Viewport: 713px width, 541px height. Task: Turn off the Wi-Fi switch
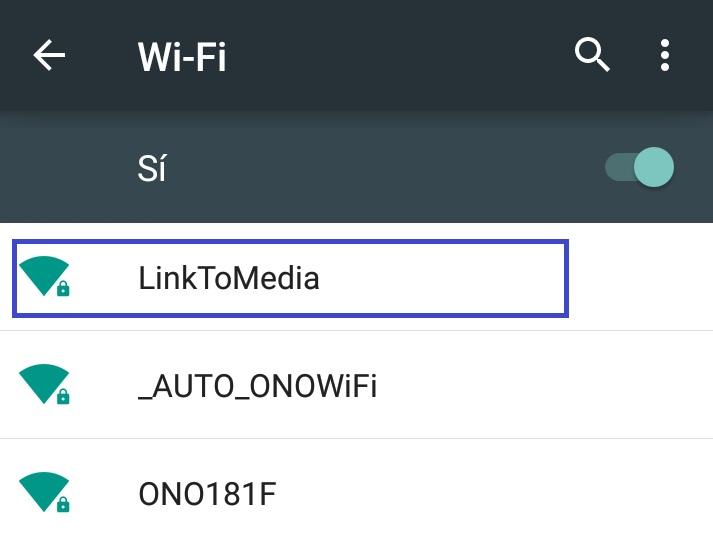click(640, 167)
